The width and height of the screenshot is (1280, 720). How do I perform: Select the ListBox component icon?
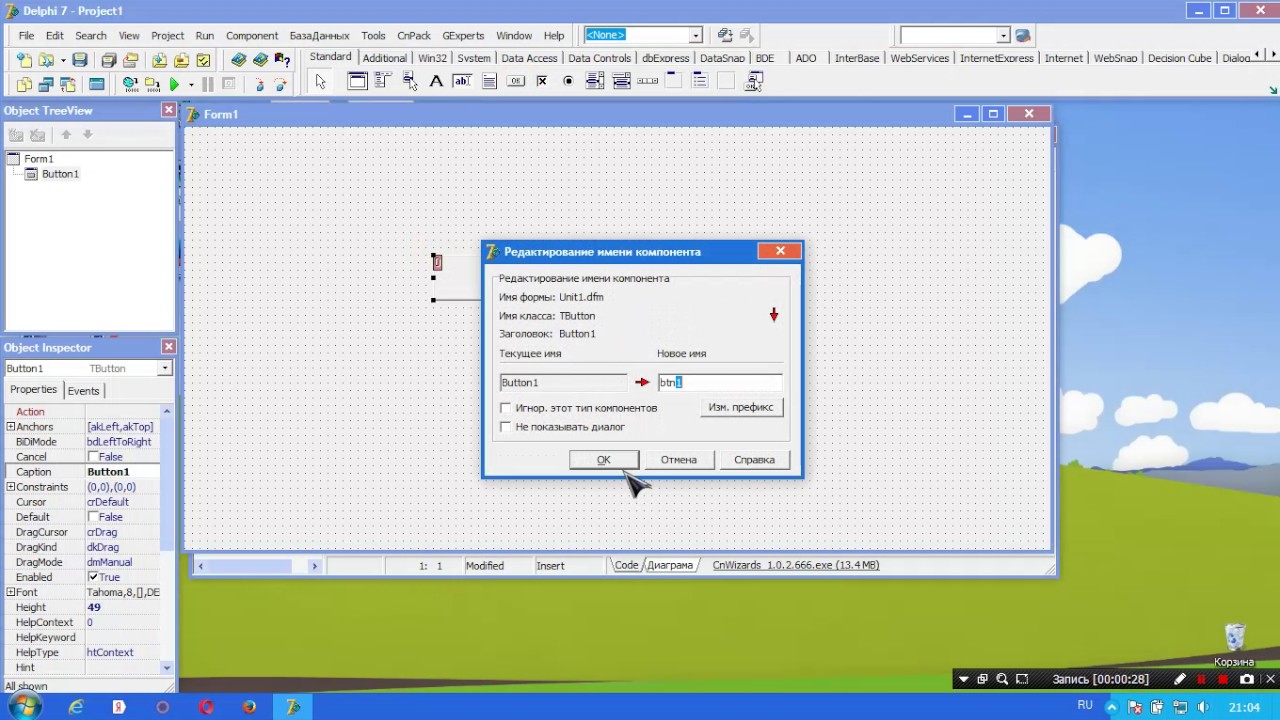pyautogui.click(x=594, y=81)
